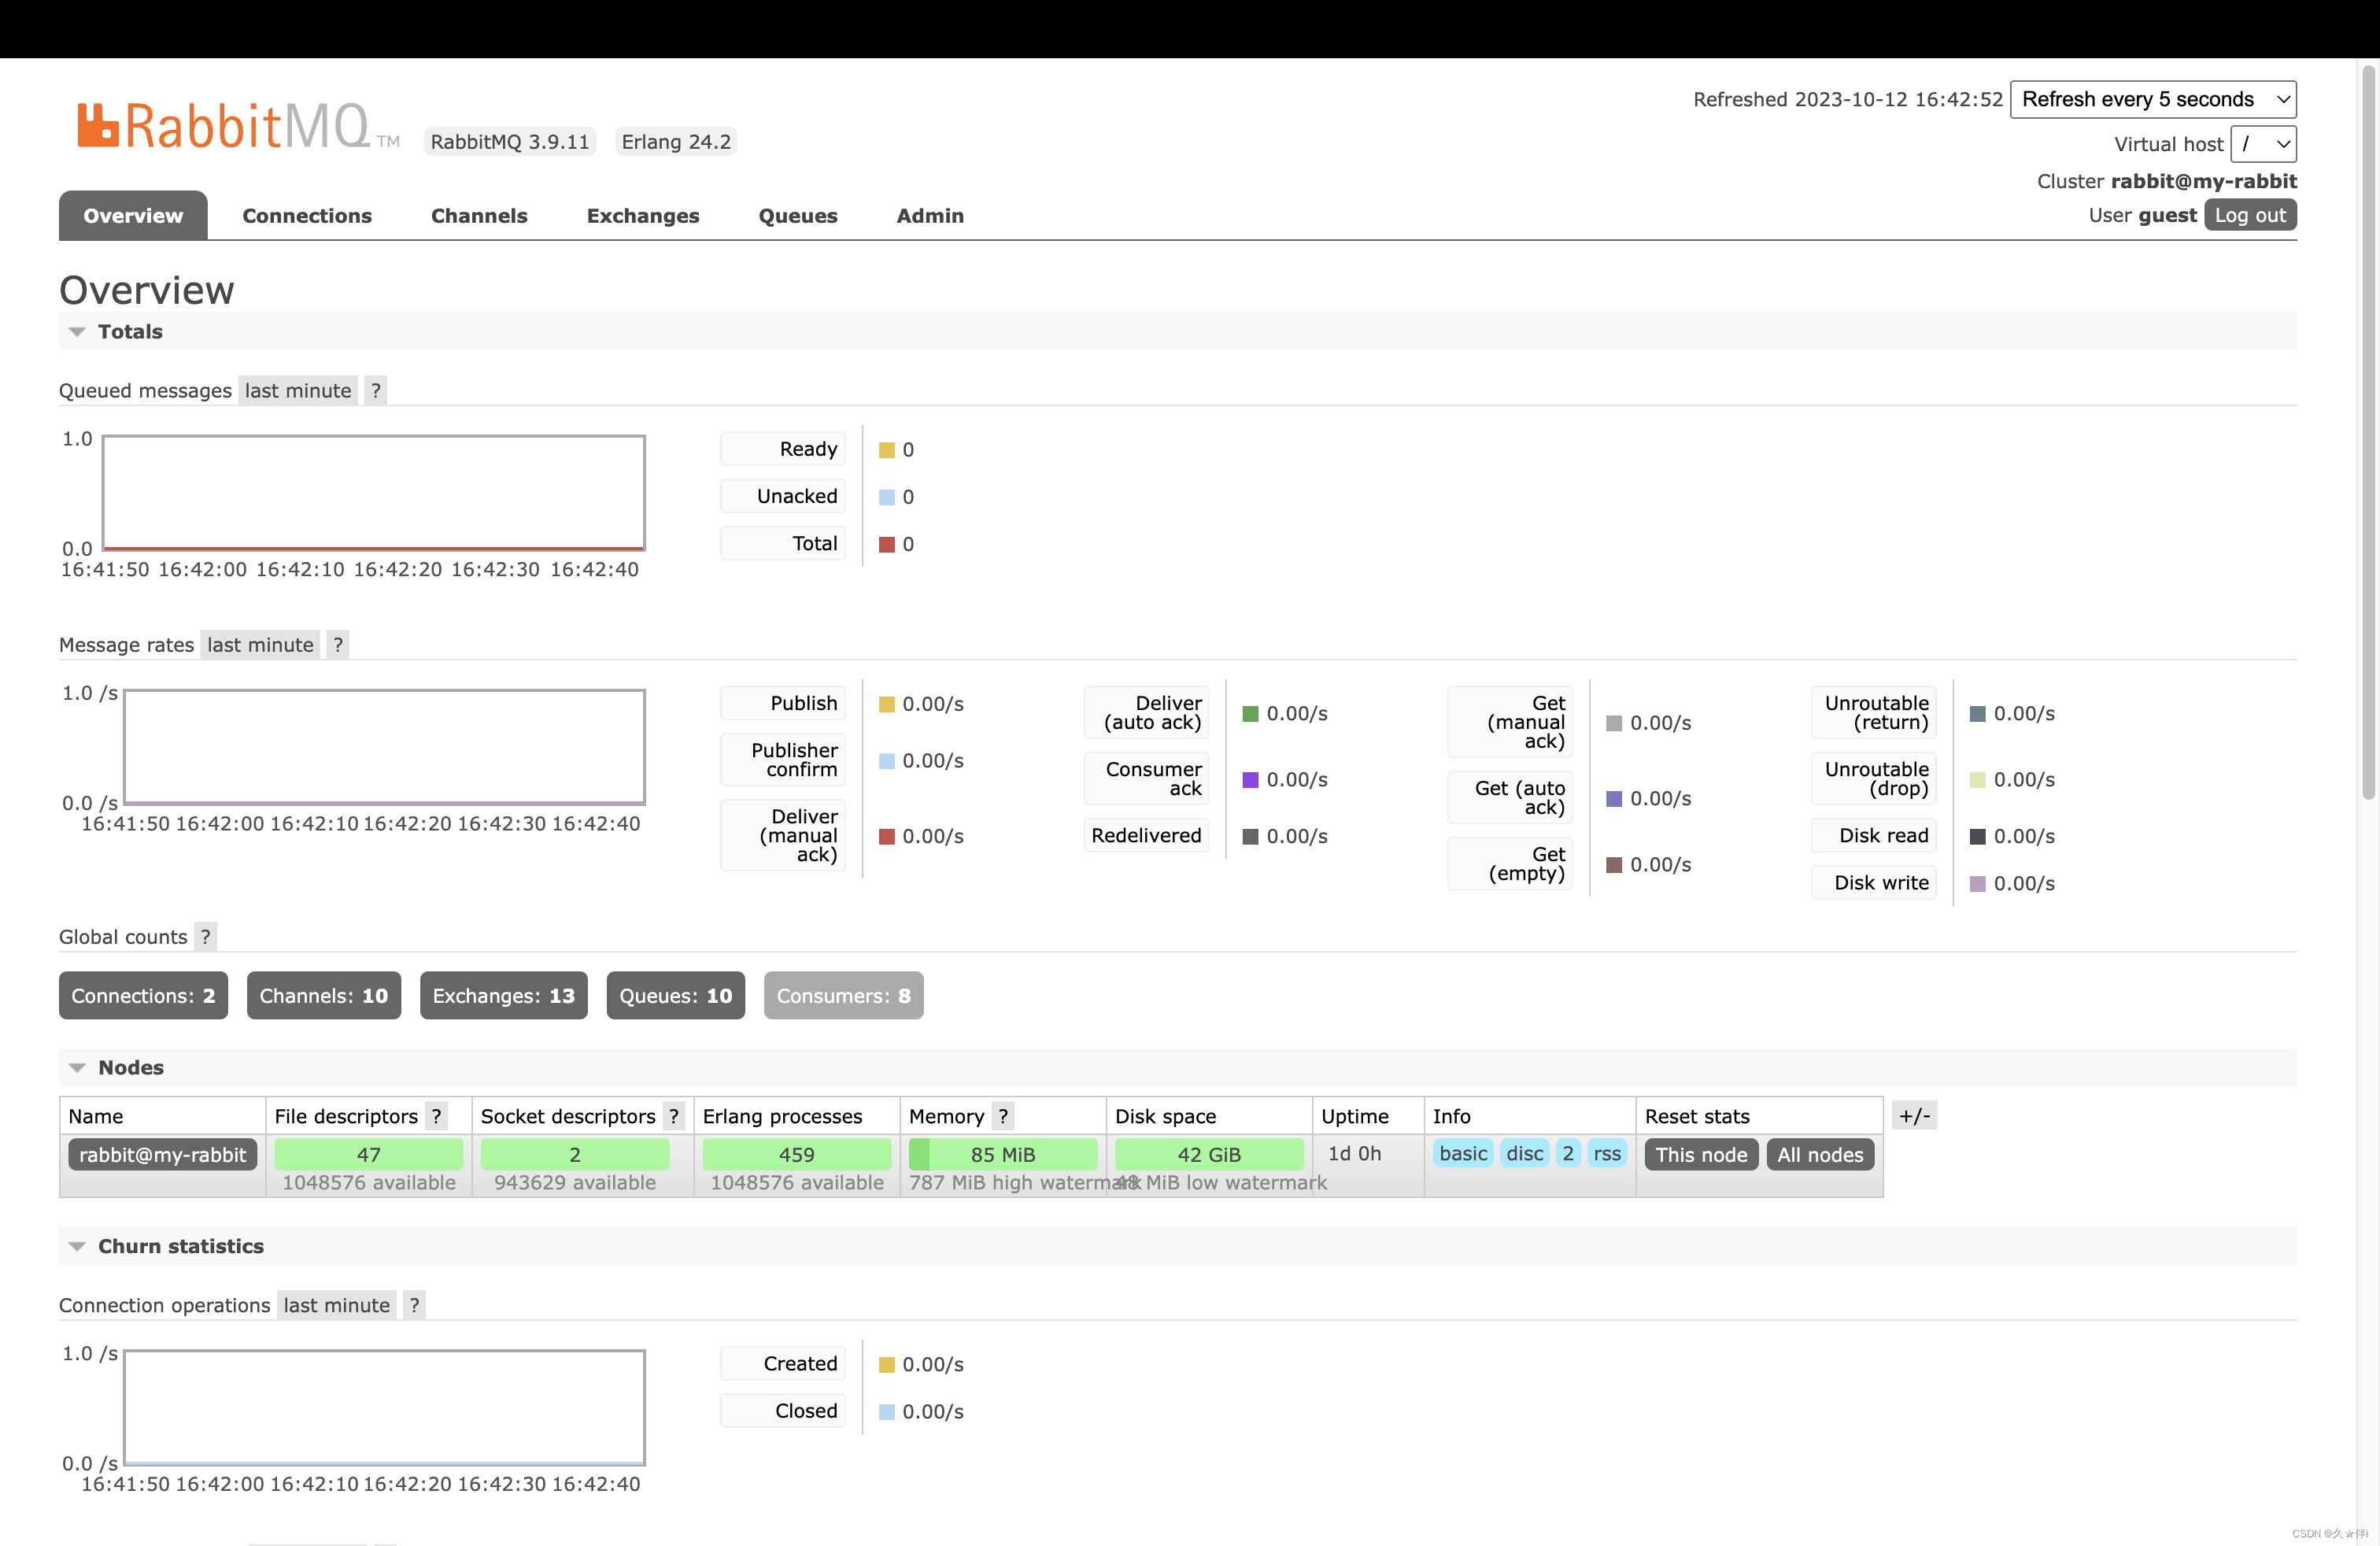Switch to the Admin tab
This screenshot has height=1546, width=2380.
[x=929, y=215]
